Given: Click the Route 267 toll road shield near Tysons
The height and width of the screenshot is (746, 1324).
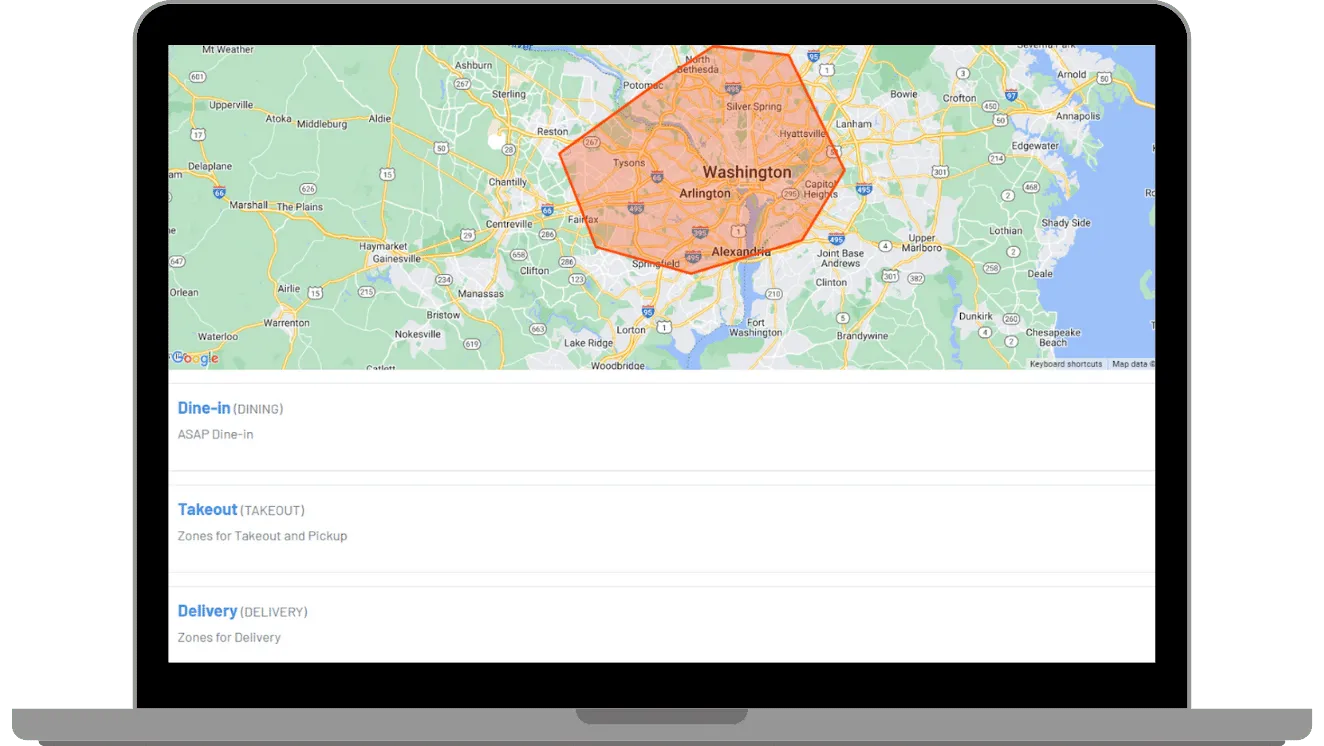Looking at the screenshot, I should click(592, 142).
